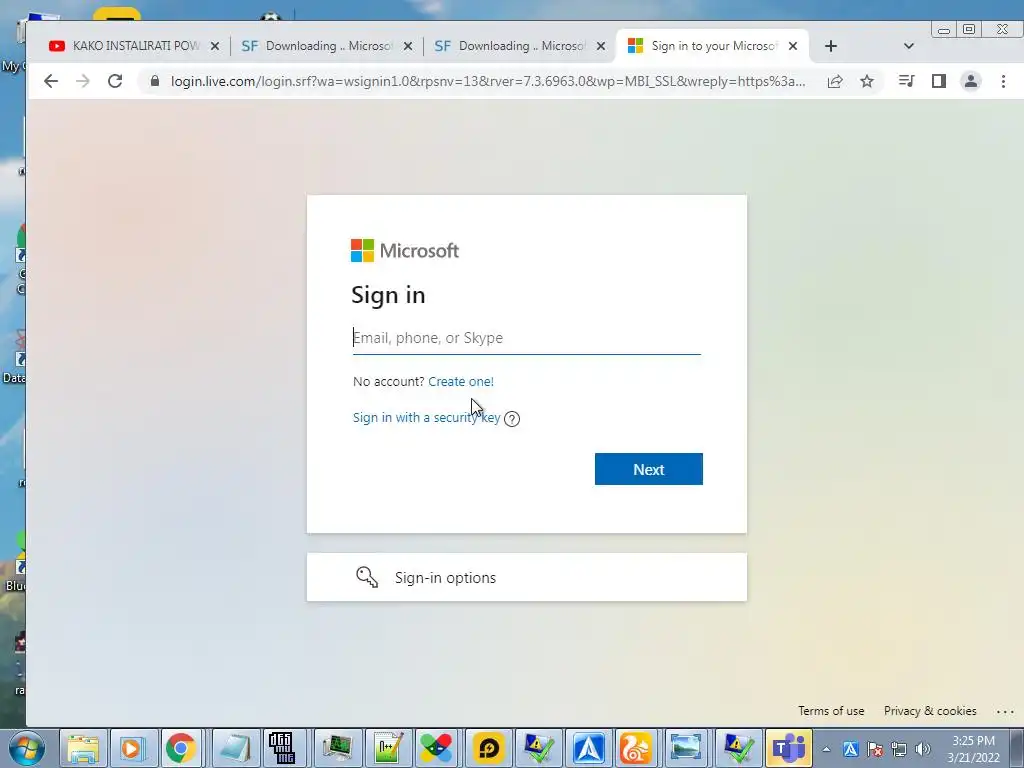Screen dimensions: 1024x768
Task: Click the padlock site info icon
Action: point(155,81)
